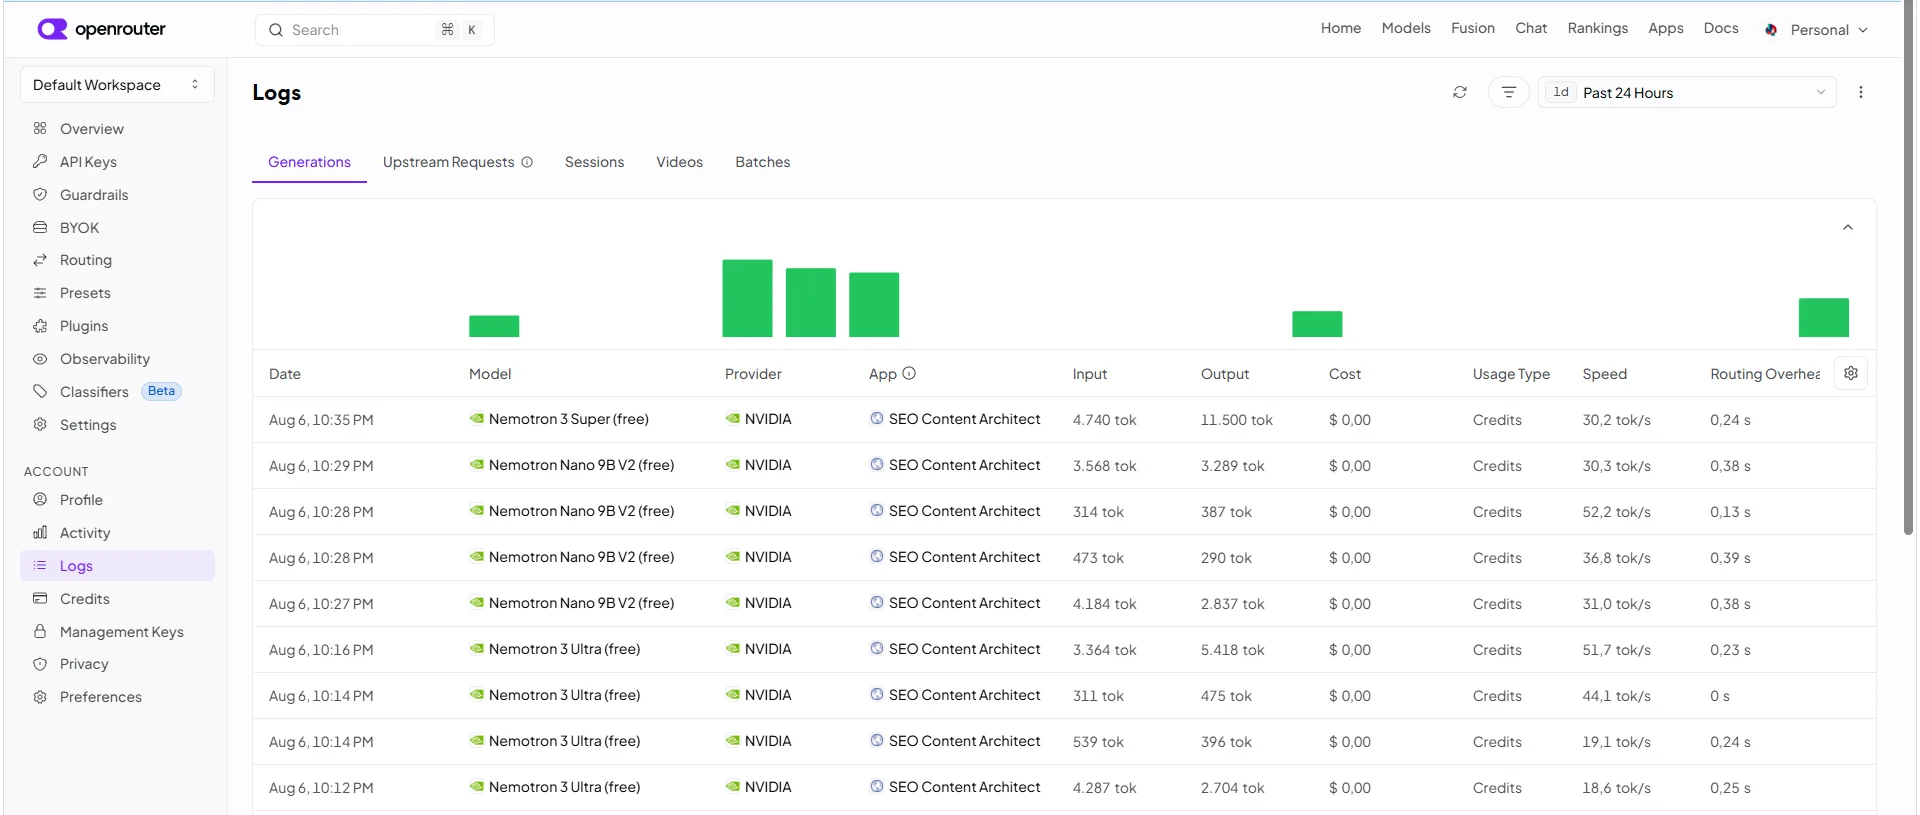Open Logs in the sidebar
The width and height of the screenshot is (1920, 815).
[117, 565]
